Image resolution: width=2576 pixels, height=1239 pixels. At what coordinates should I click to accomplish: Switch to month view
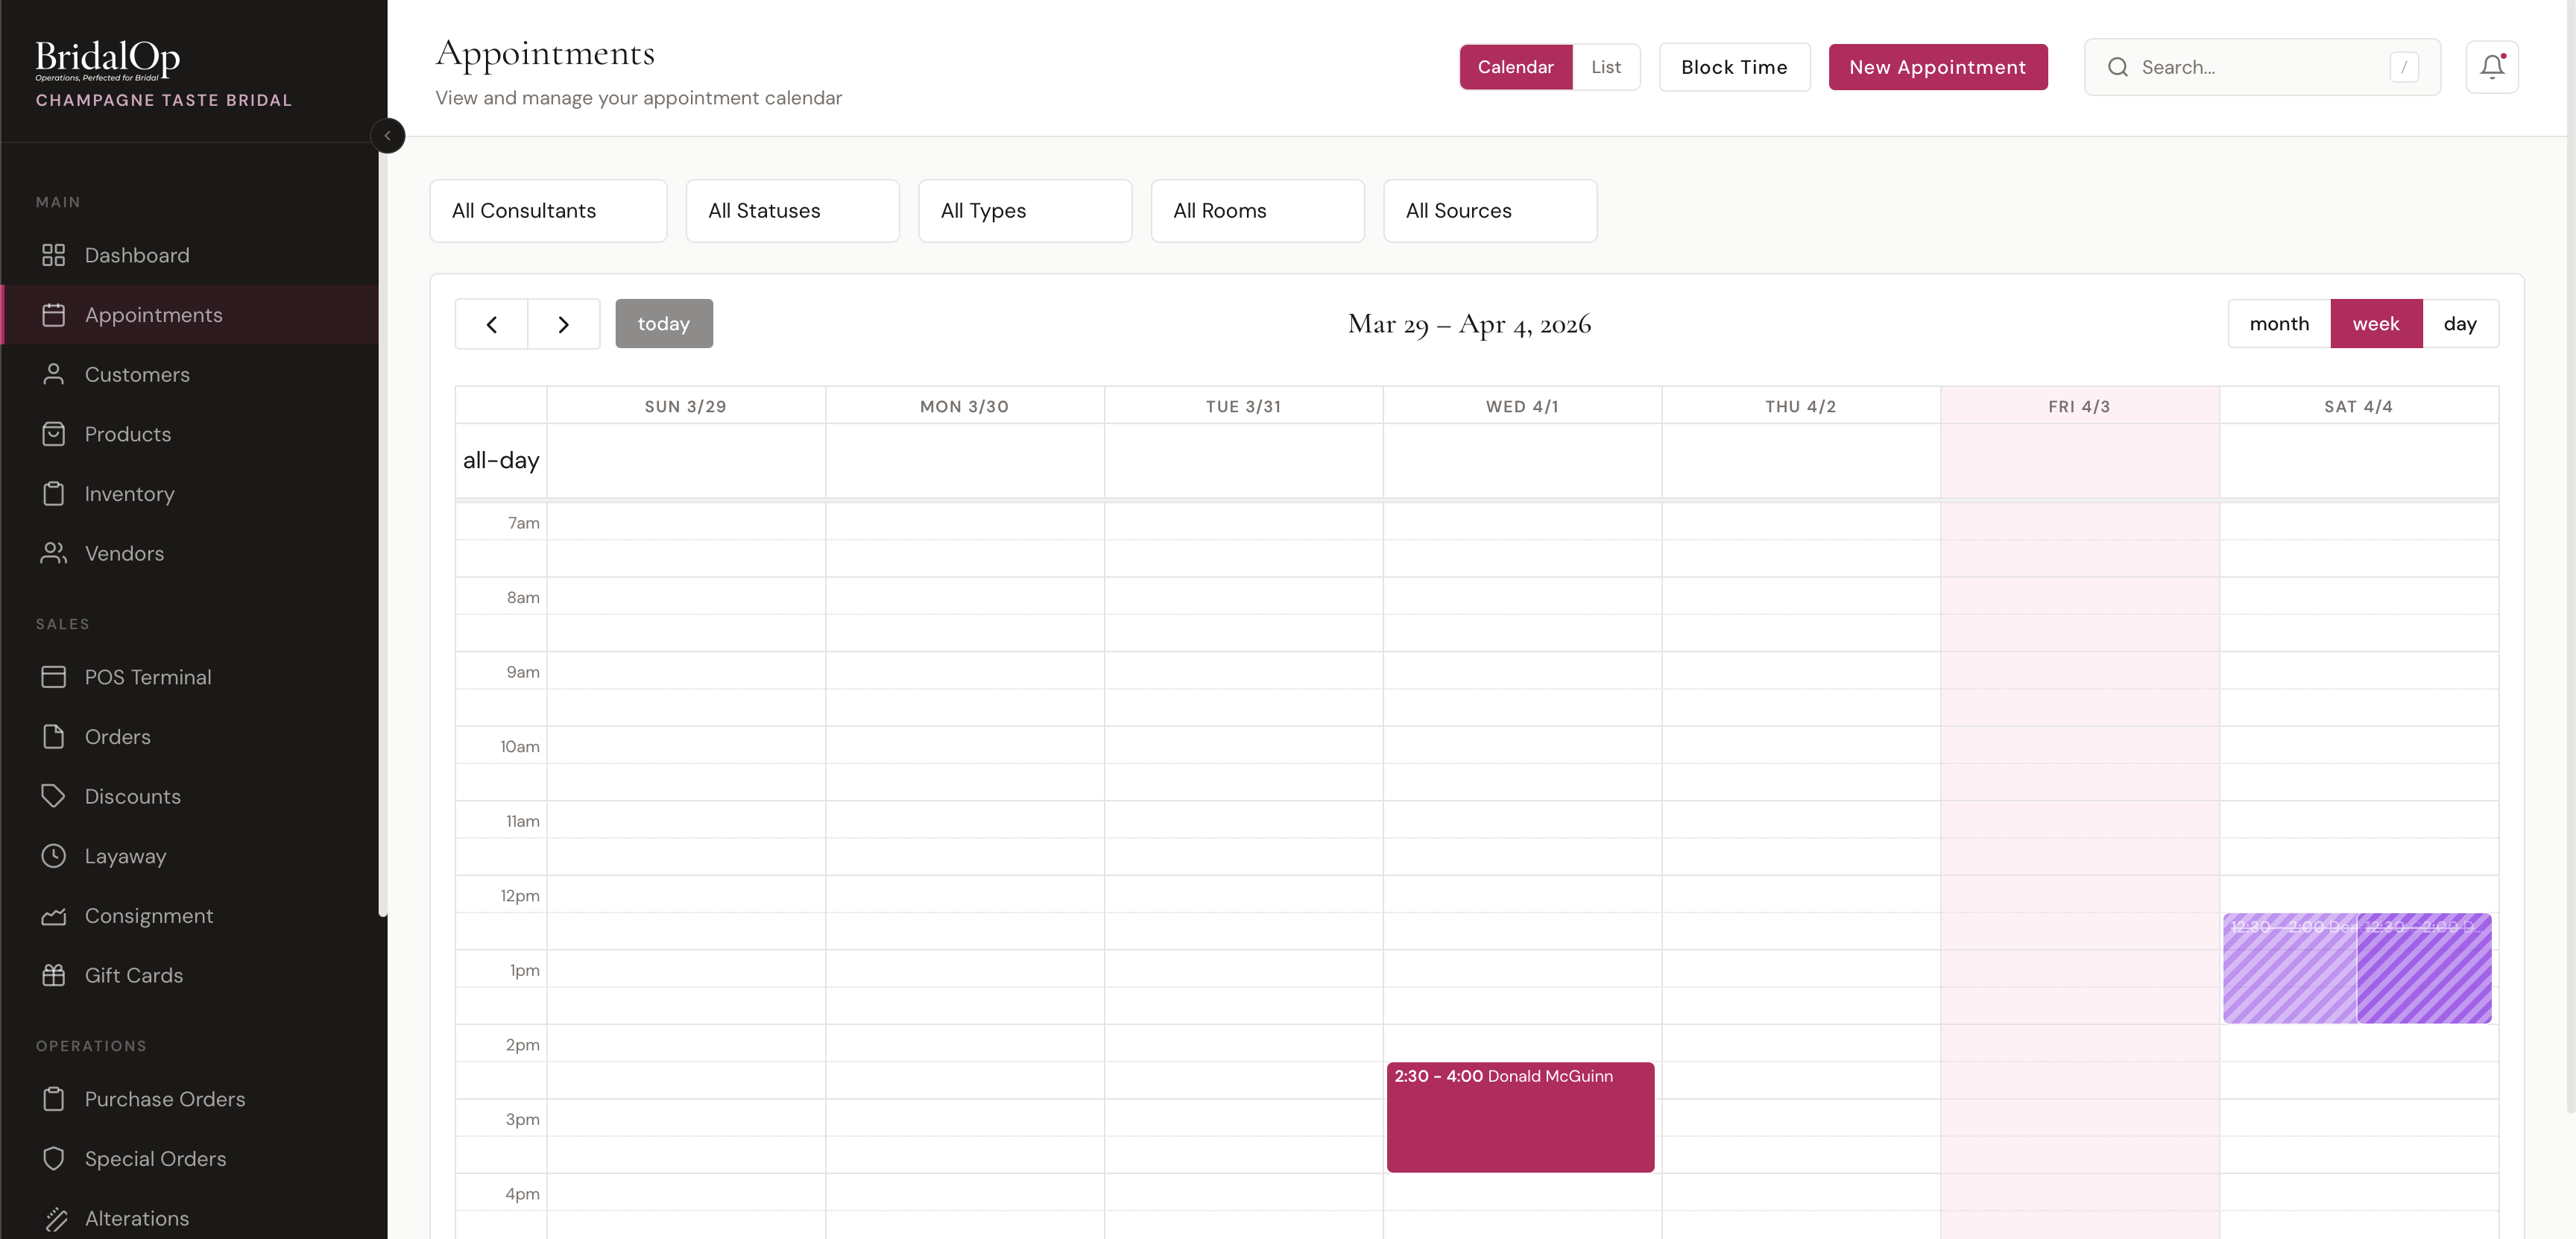2279,323
